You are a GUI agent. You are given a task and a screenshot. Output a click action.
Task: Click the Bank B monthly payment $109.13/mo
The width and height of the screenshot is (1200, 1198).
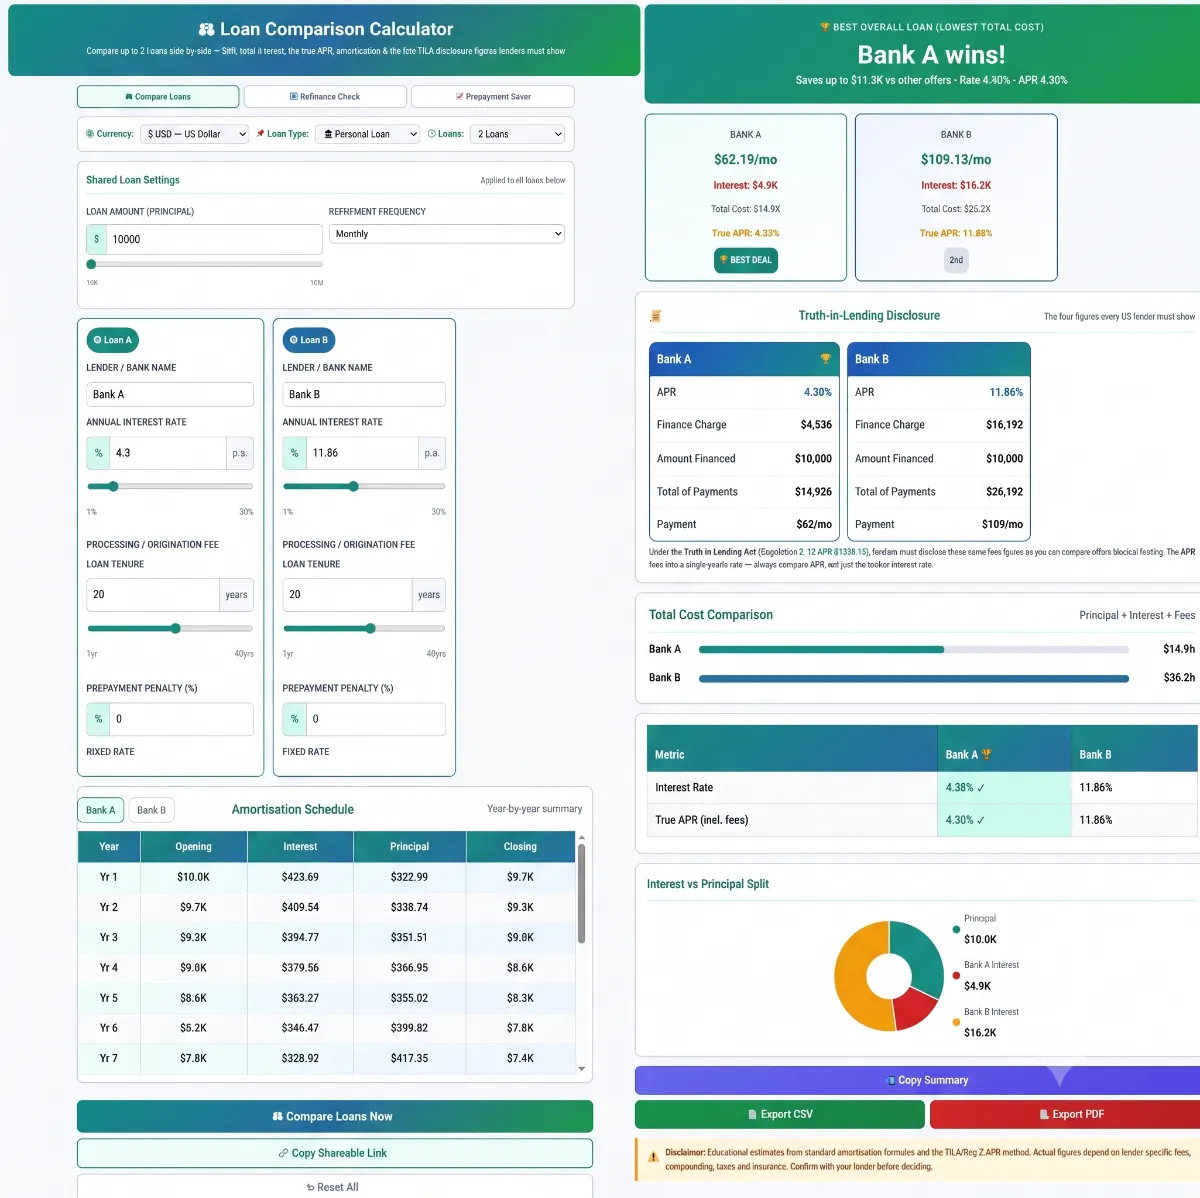(956, 160)
